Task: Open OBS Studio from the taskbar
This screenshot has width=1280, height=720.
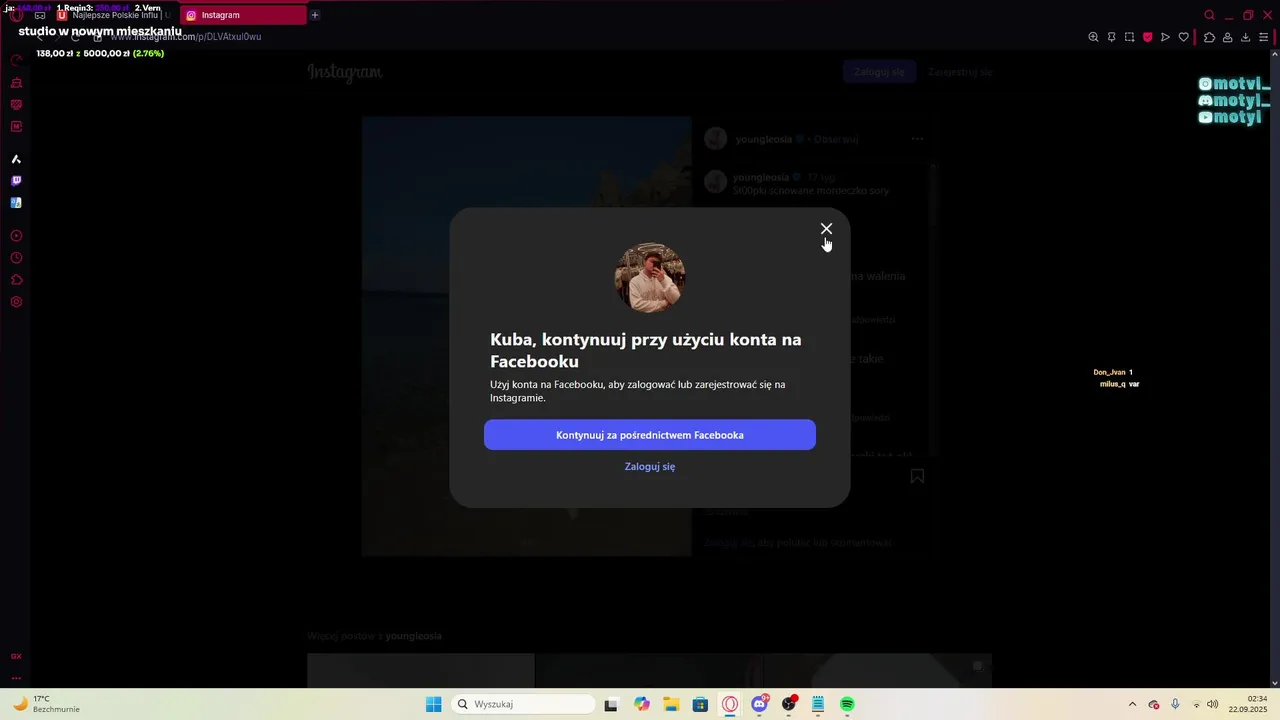Action: tap(789, 704)
